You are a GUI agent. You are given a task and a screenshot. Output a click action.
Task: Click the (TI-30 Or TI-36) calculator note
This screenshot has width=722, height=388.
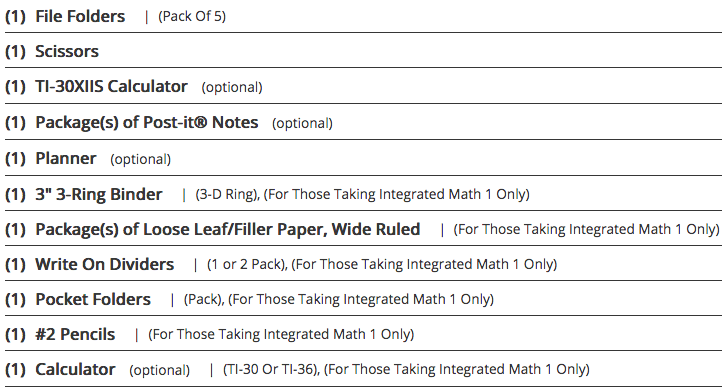click(x=271, y=369)
